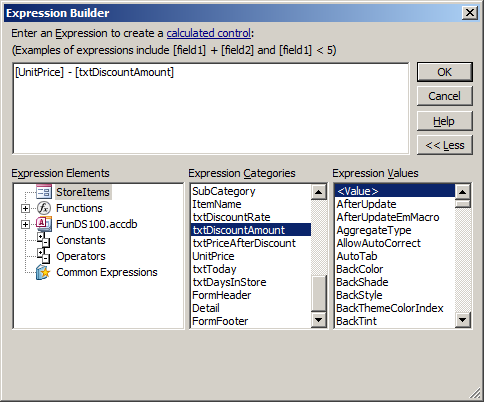The image size is (484, 402).
Task: Select Constants in Expression Elements
Action: pyautogui.click(x=81, y=240)
